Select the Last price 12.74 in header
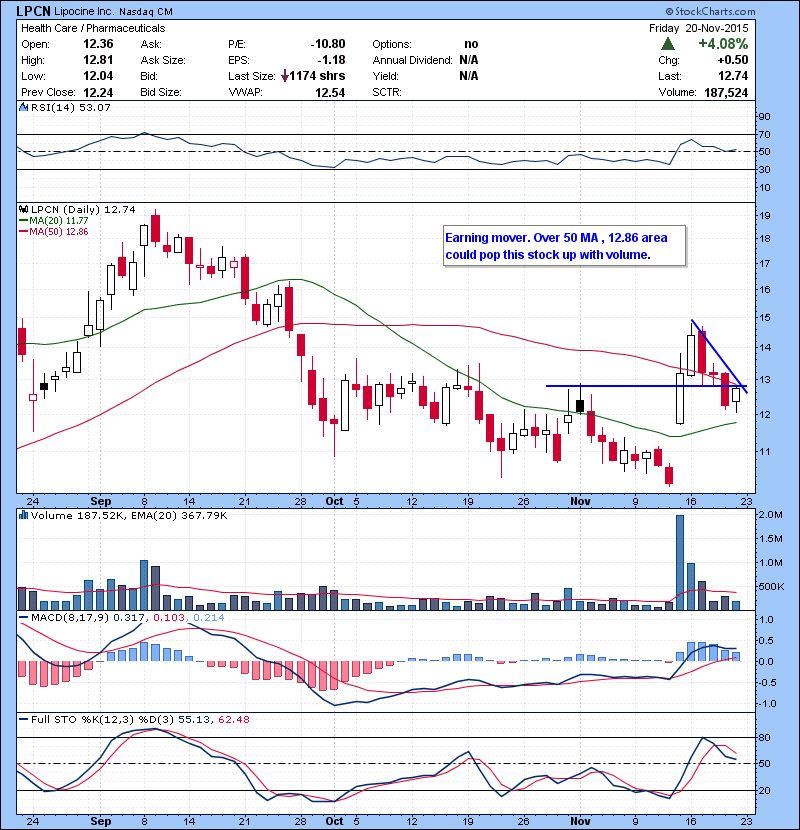Image resolution: width=800 pixels, height=830 pixels. tap(733, 76)
